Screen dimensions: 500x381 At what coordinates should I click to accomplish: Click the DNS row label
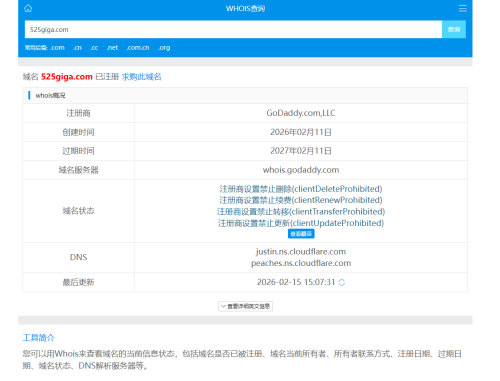click(78, 257)
